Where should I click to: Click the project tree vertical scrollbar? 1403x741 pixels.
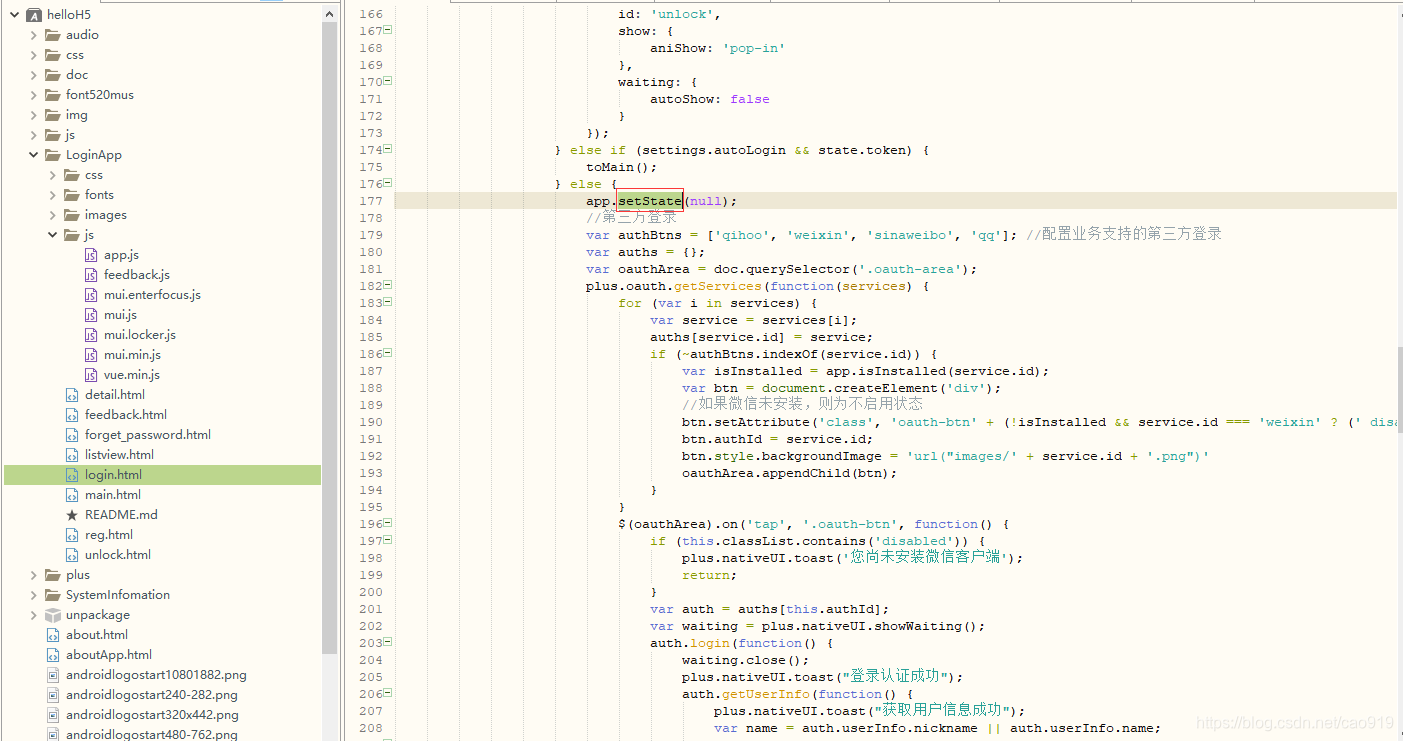pos(329,338)
